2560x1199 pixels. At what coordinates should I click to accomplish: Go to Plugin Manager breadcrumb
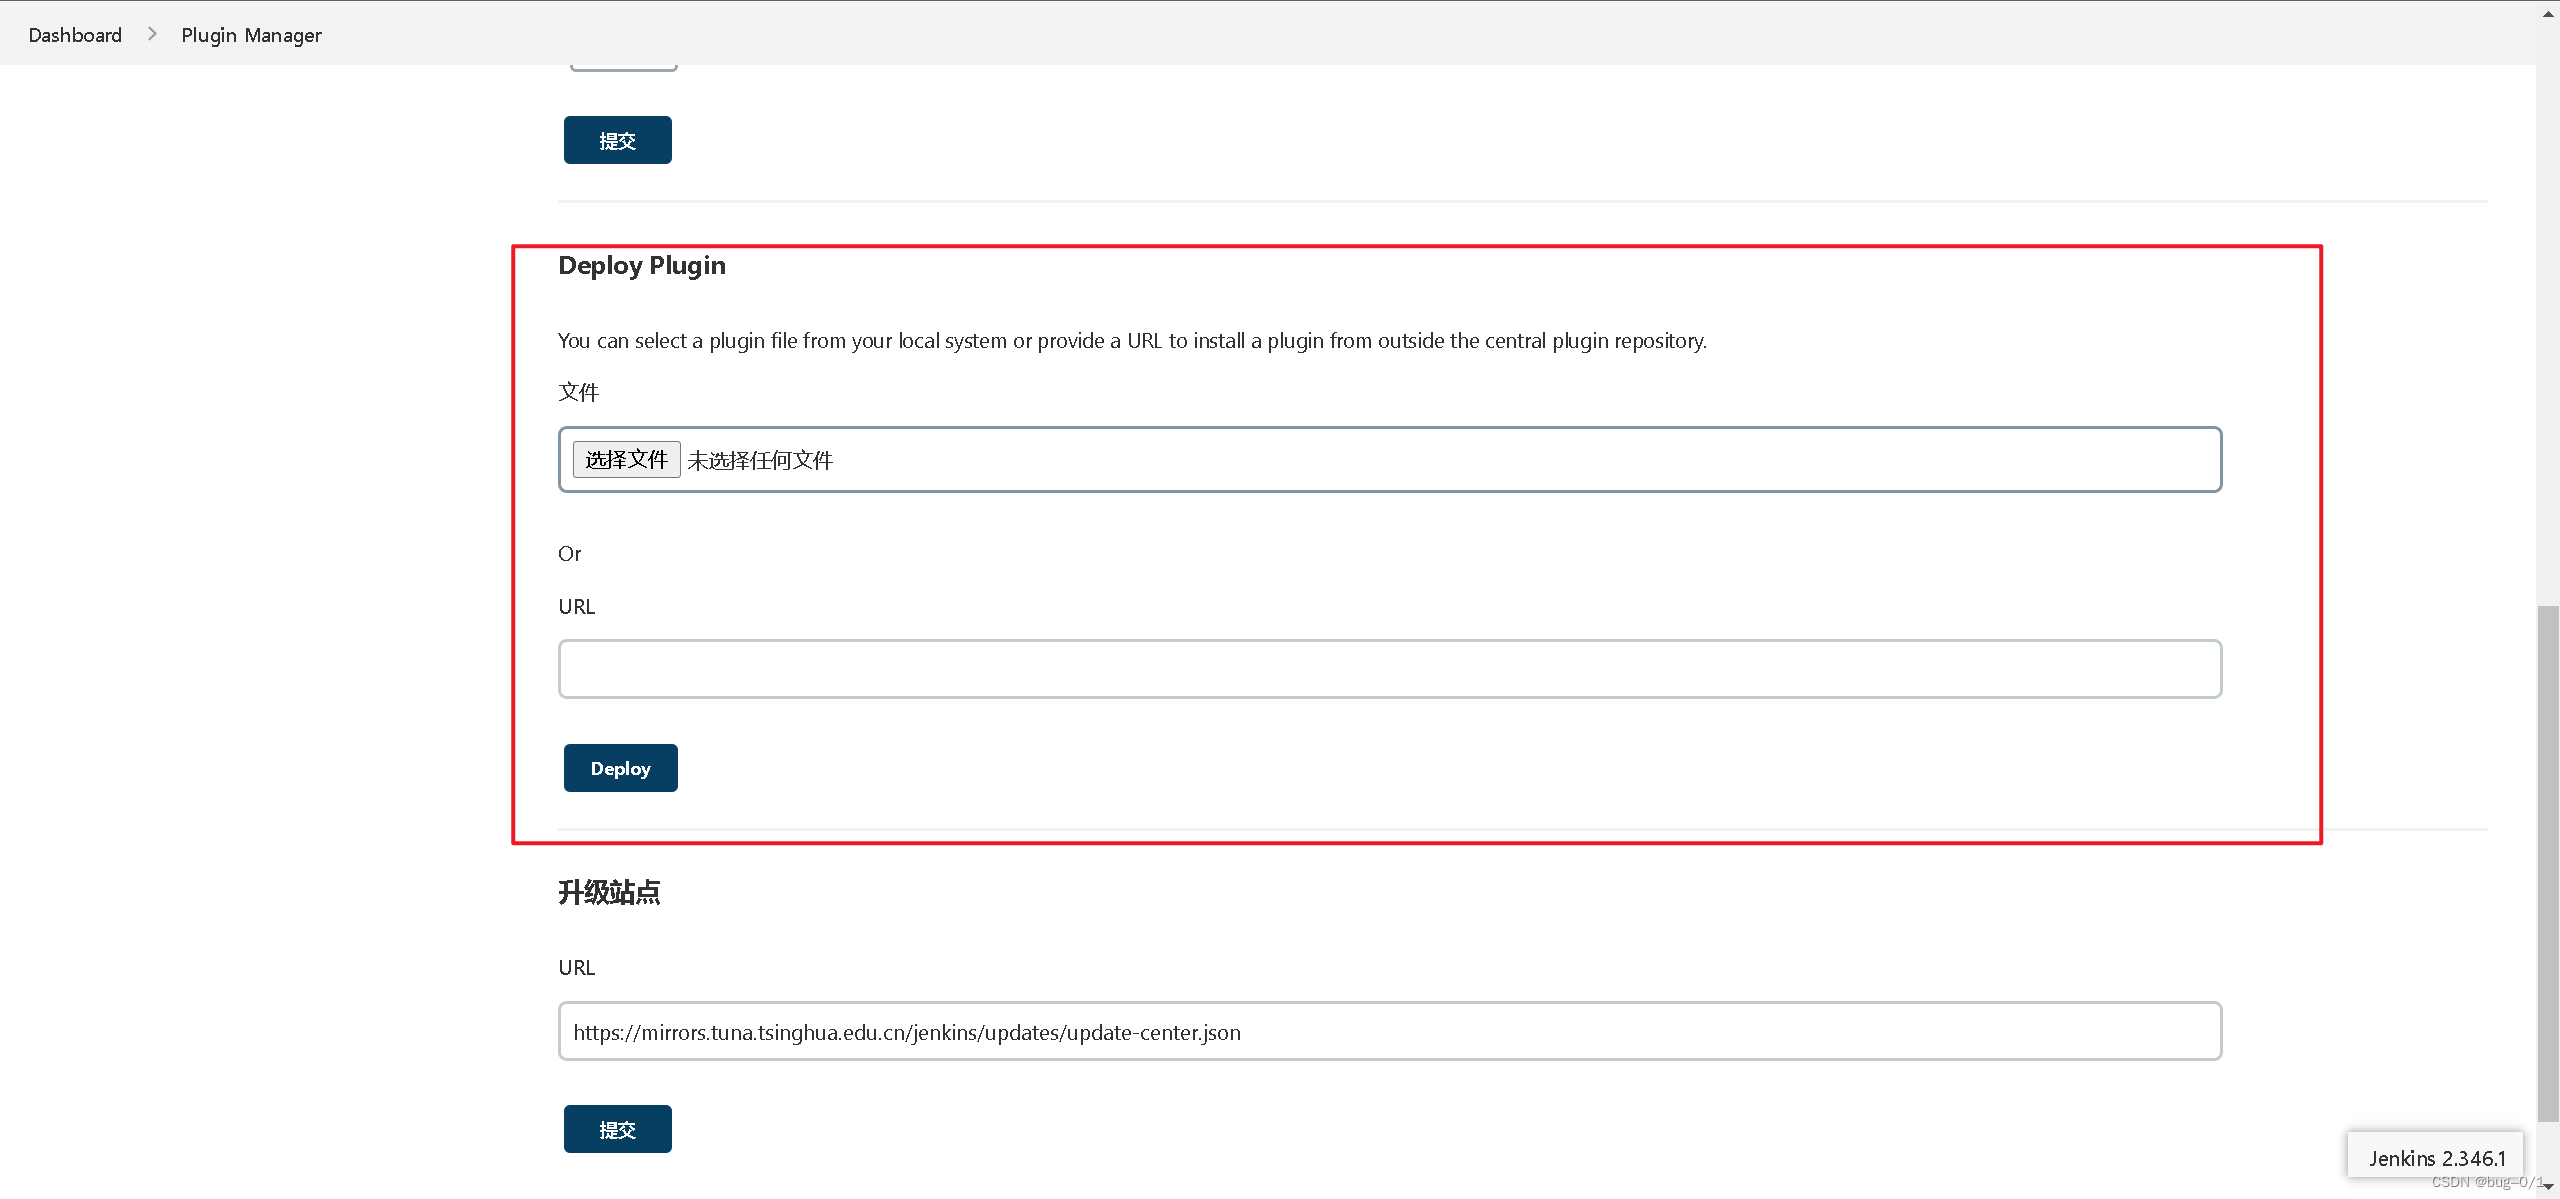251,35
